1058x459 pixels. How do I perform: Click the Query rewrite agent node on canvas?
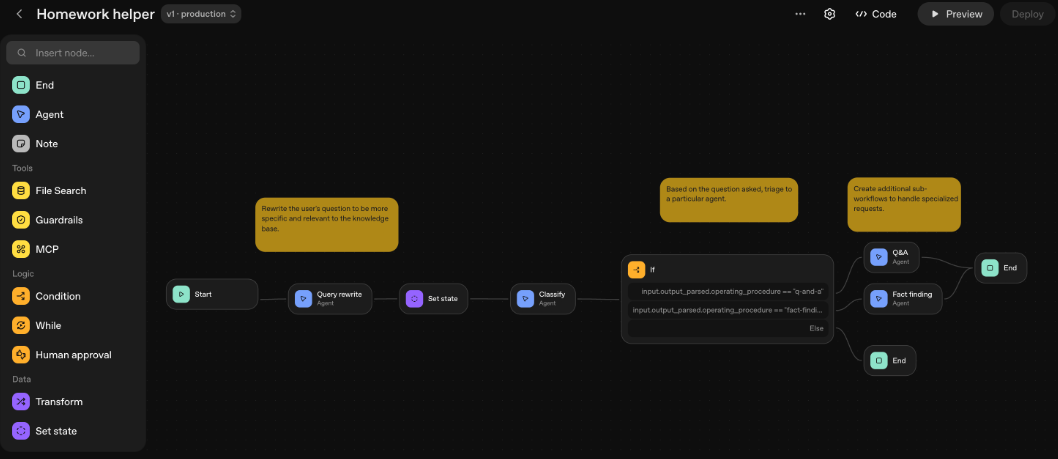click(331, 298)
